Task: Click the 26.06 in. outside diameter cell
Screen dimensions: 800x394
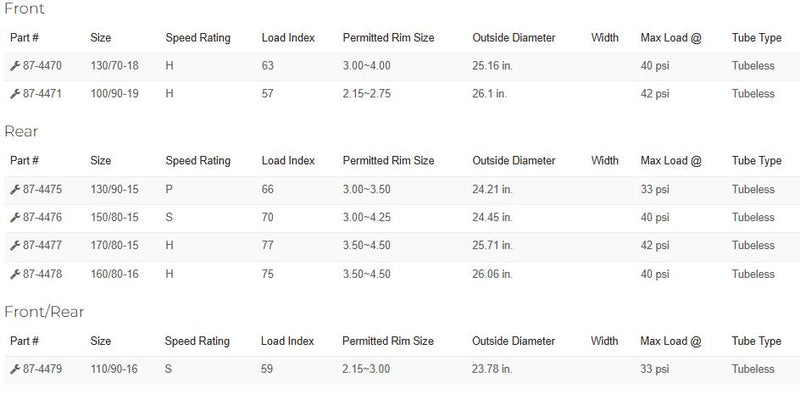Action: click(x=492, y=274)
